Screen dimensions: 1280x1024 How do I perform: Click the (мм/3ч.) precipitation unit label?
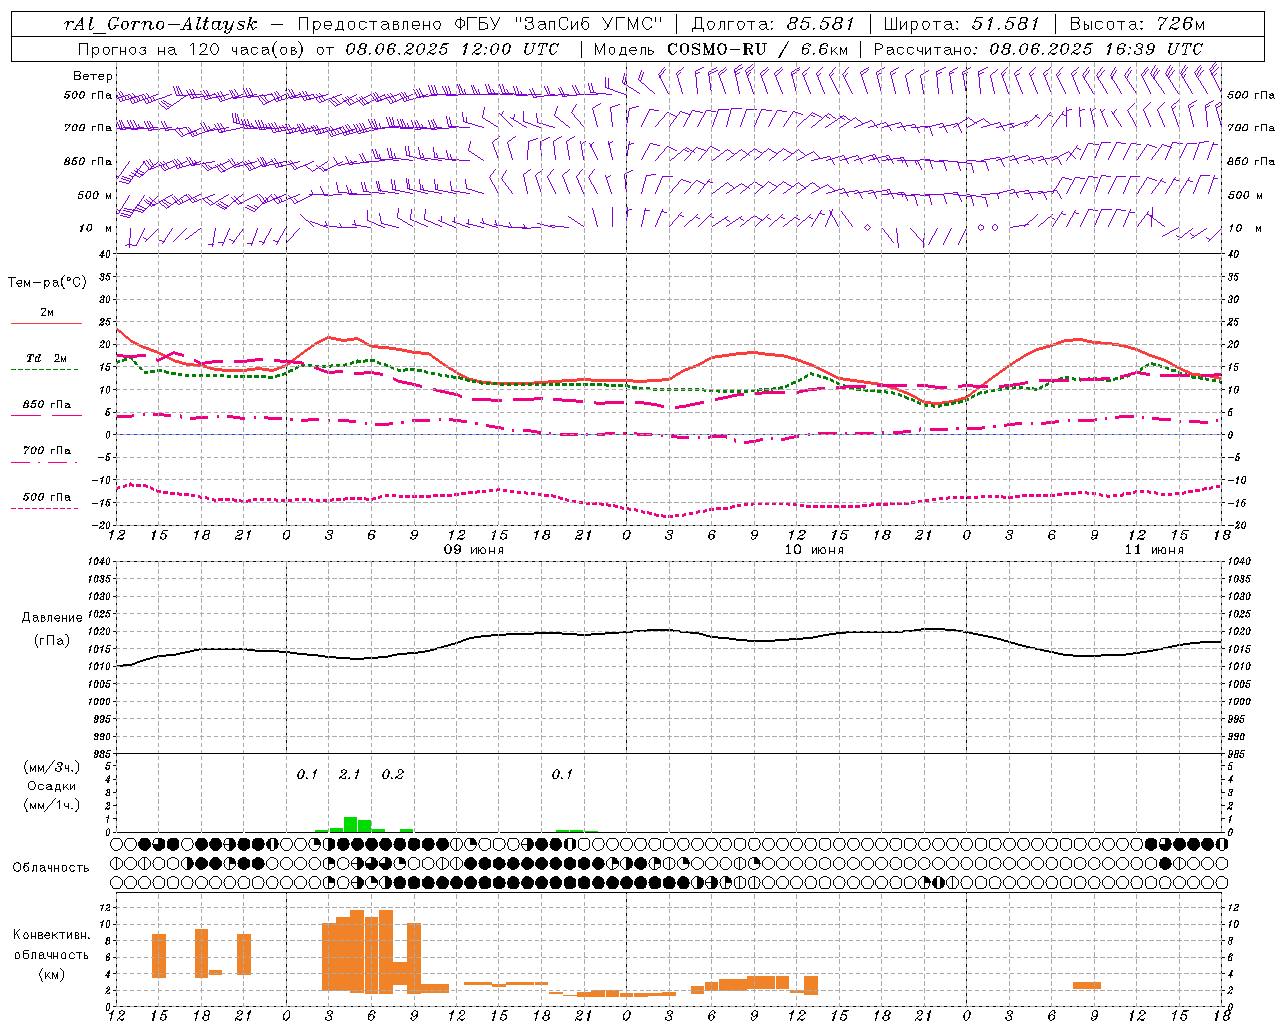[x=51, y=767]
